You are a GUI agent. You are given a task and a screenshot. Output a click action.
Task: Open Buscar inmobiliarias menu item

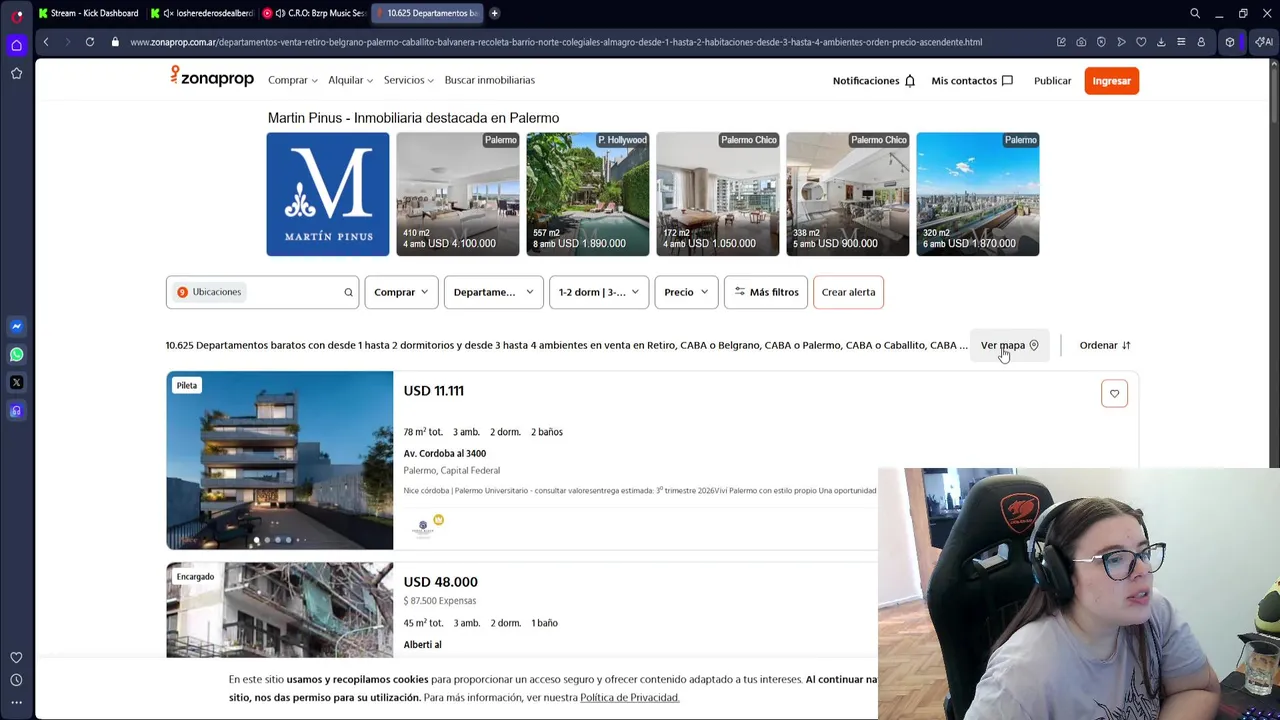(490, 80)
